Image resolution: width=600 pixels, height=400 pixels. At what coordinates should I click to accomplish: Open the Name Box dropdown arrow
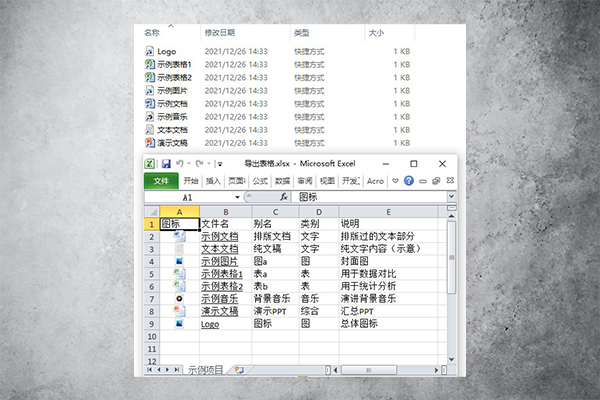(237, 197)
